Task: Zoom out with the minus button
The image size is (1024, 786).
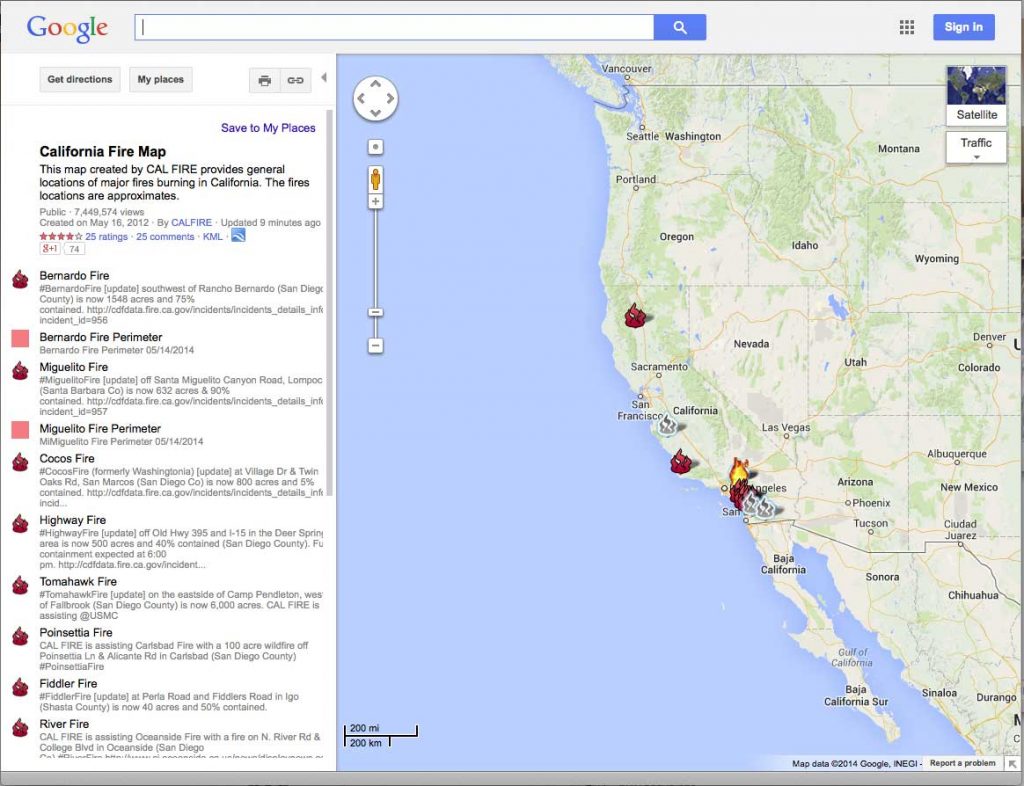Action: [376, 345]
